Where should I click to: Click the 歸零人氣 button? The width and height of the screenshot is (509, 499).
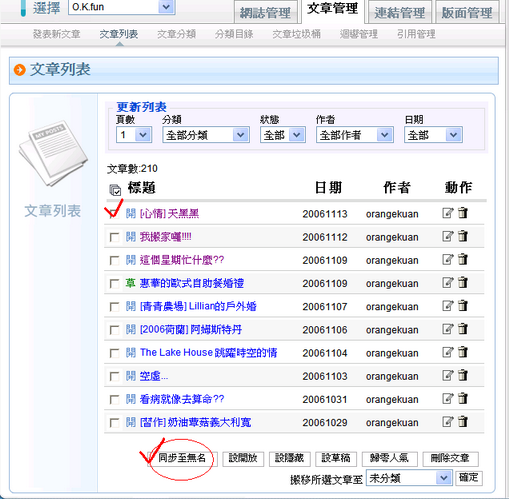pos(389,458)
